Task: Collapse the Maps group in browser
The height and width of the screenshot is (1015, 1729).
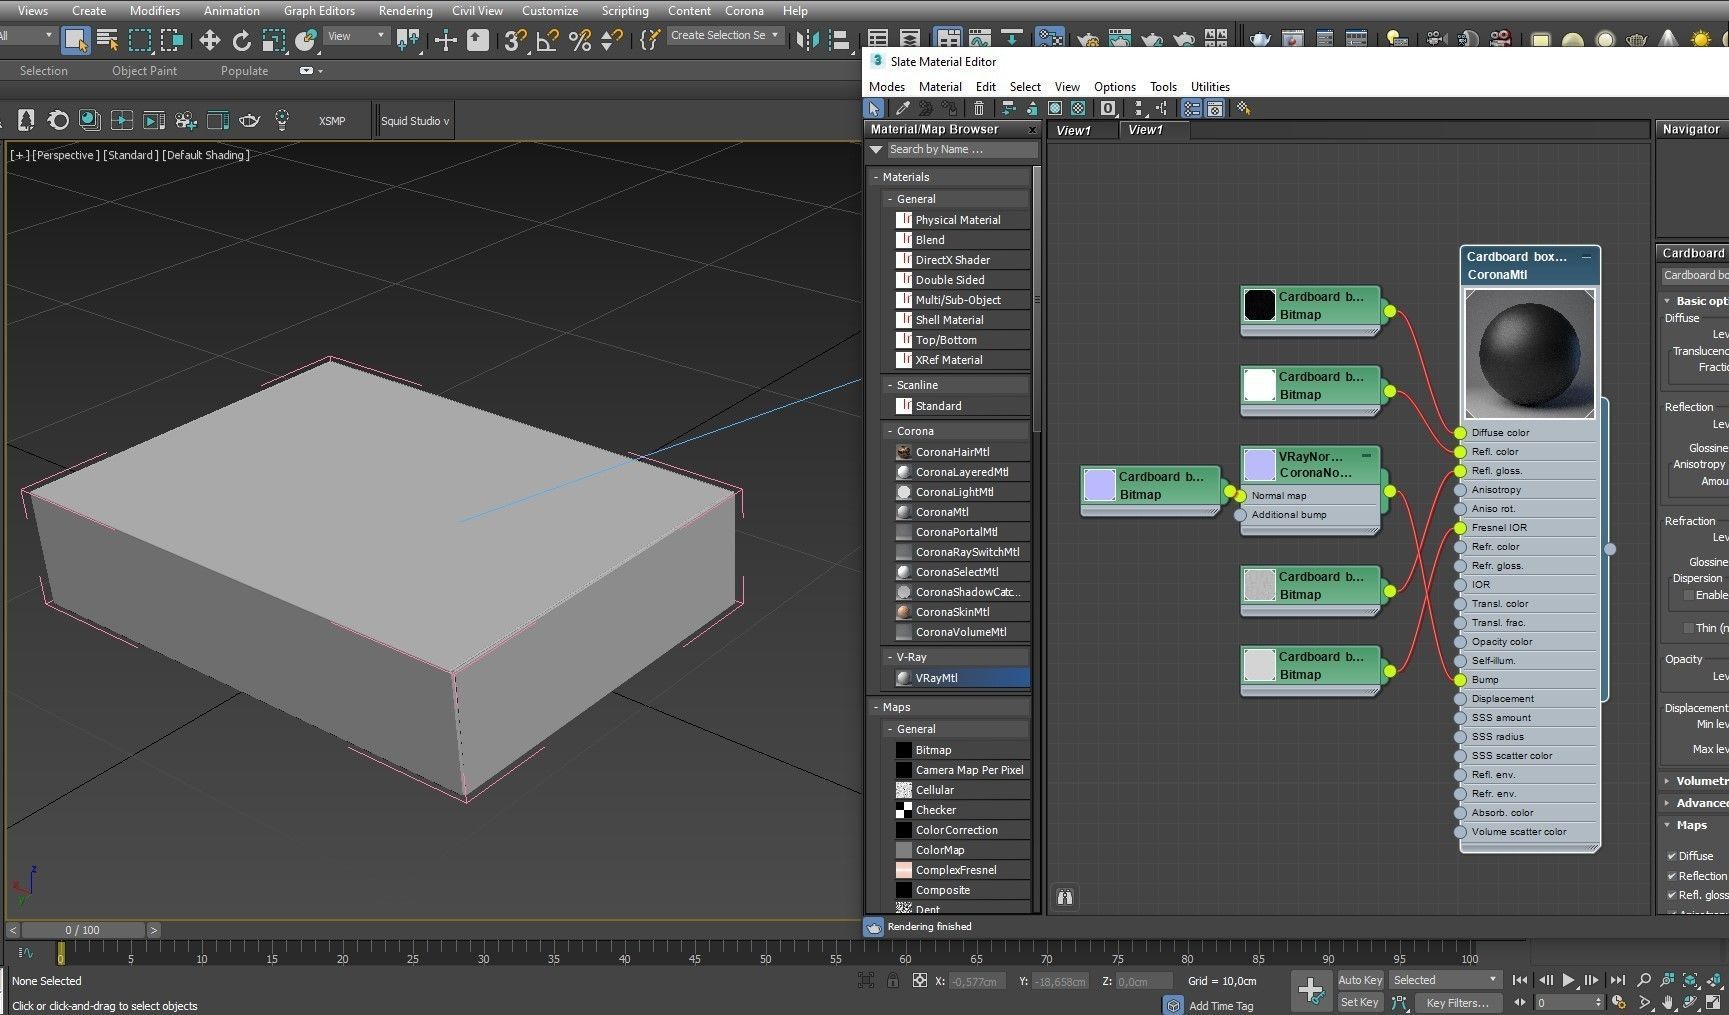Action: tap(877, 707)
